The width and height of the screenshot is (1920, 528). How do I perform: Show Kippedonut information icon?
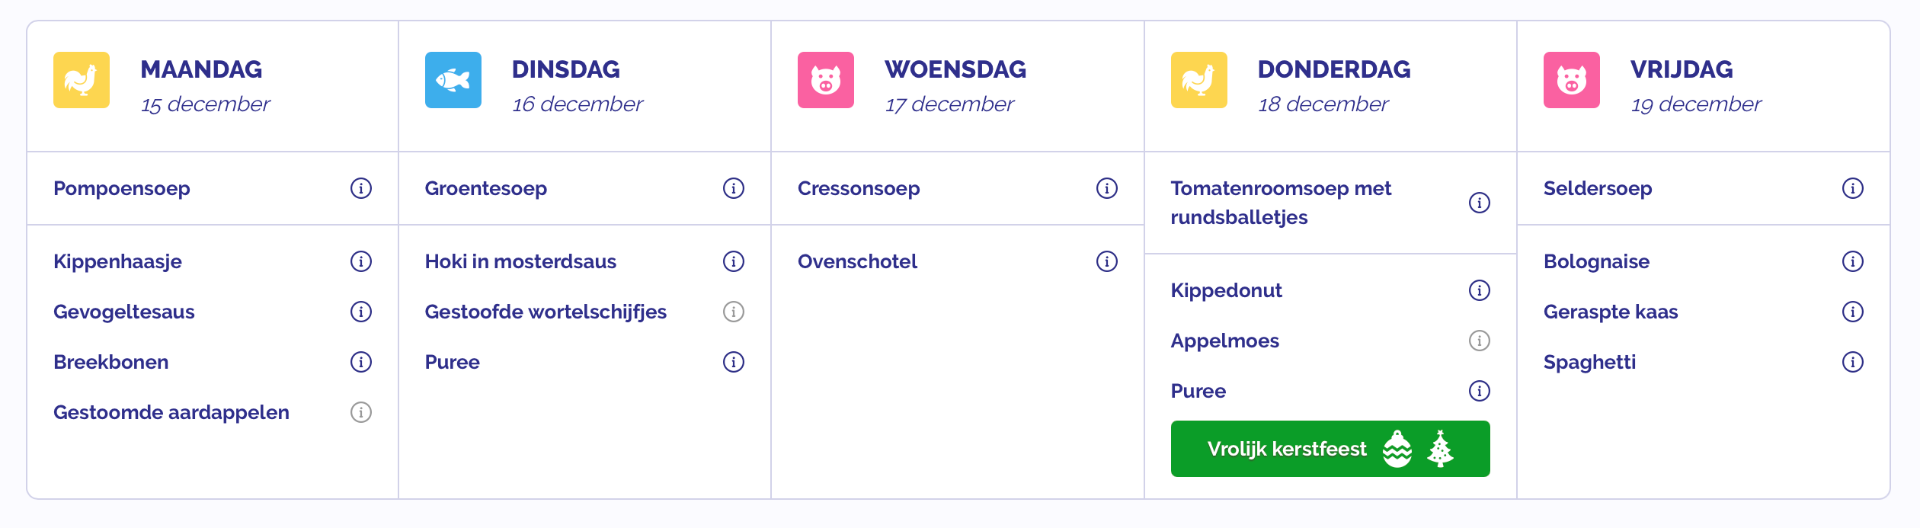(1480, 290)
